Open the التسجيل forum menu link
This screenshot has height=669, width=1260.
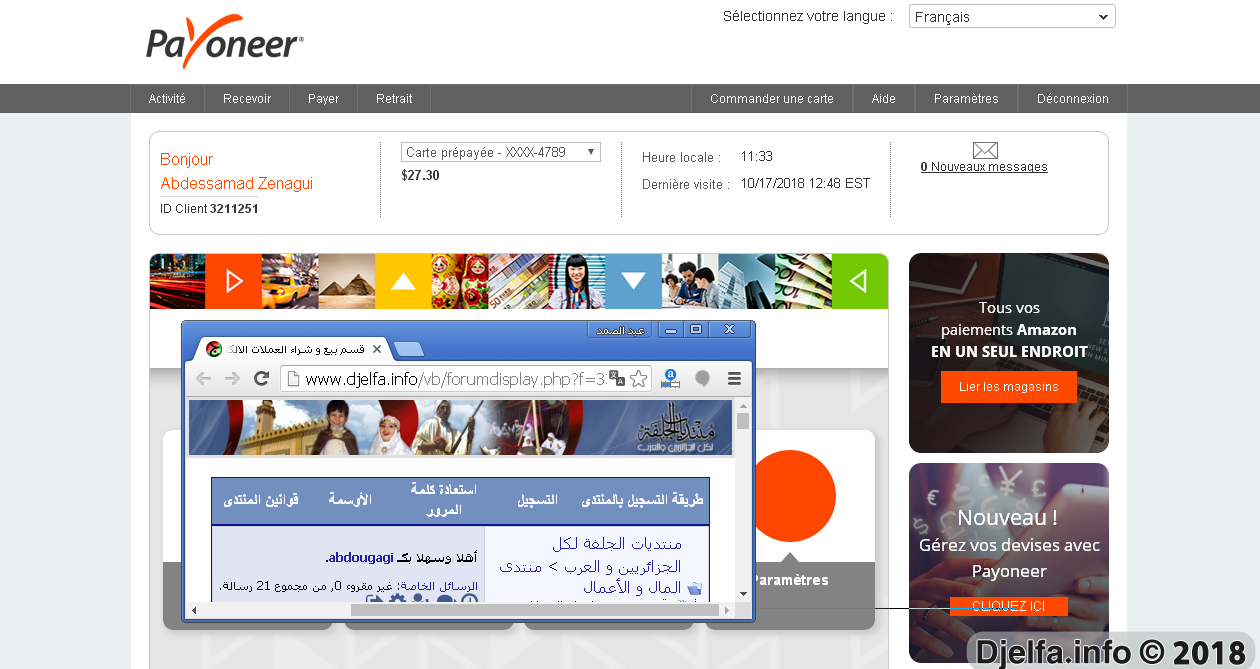[x=538, y=500]
